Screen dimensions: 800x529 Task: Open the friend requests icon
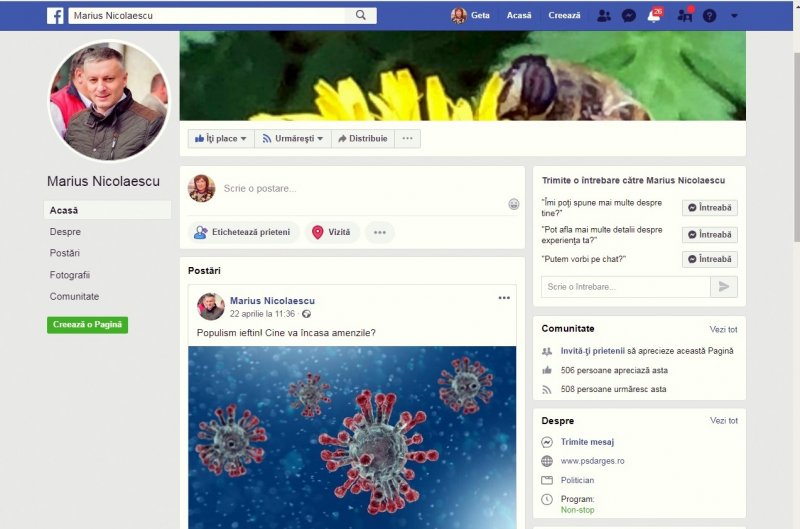pyautogui.click(x=604, y=16)
